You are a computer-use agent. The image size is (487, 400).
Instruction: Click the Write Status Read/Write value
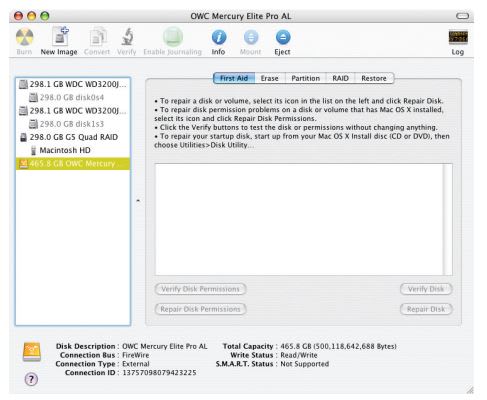(299, 355)
